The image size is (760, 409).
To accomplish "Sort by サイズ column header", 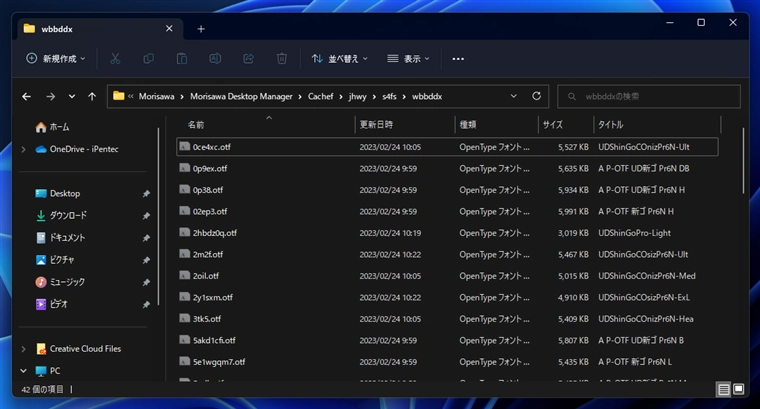I will pos(566,125).
